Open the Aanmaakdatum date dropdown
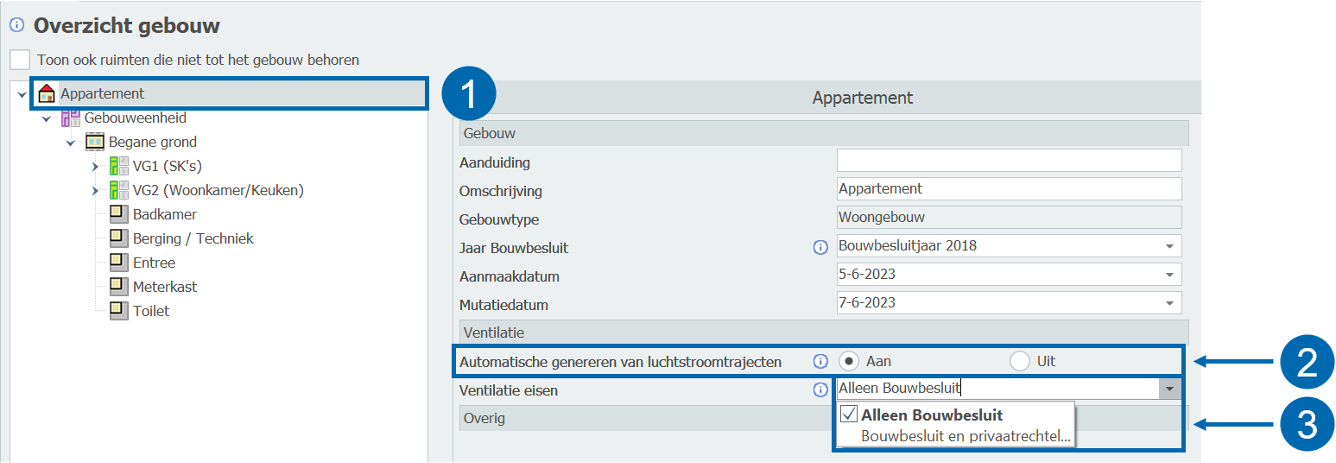The height and width of the screenshot is (463, 1336). coord(1169,275)
